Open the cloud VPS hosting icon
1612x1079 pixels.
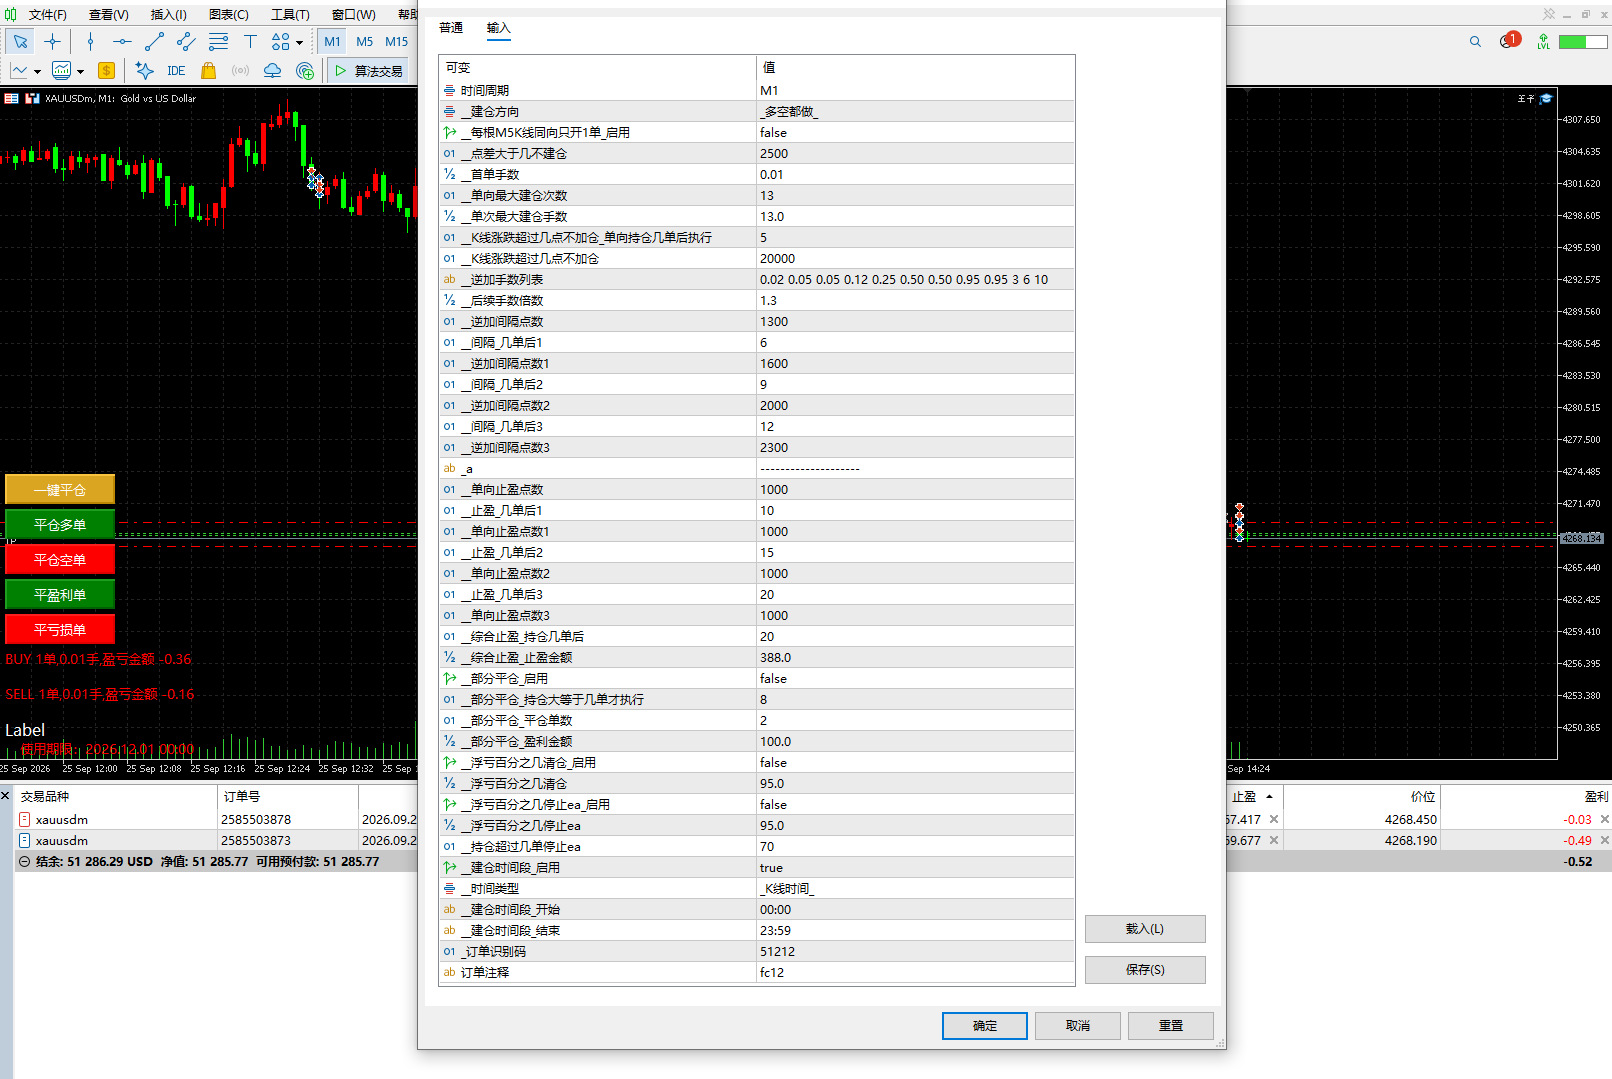[x=272, y=70]
